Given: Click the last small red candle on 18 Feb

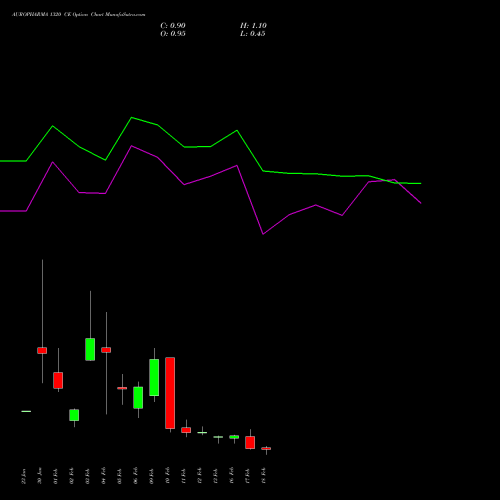Looking at the screenshot, I should pos(266,449).
